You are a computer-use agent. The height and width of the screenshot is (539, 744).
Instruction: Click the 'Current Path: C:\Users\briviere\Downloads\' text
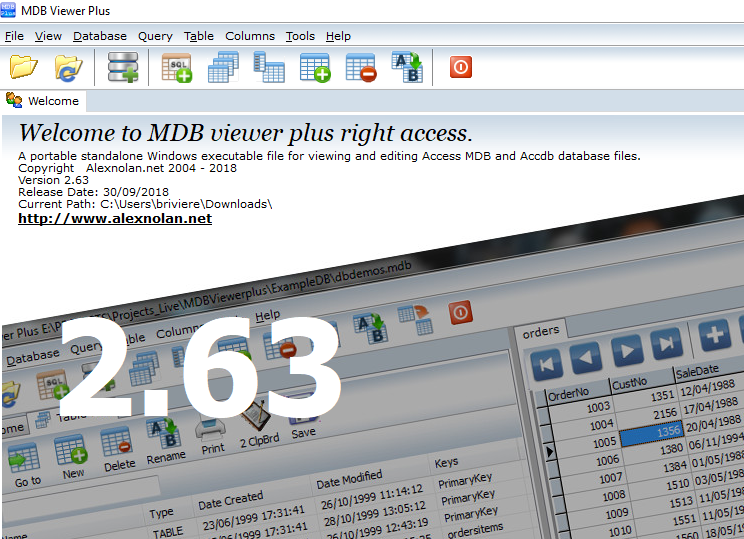[145, 204]
